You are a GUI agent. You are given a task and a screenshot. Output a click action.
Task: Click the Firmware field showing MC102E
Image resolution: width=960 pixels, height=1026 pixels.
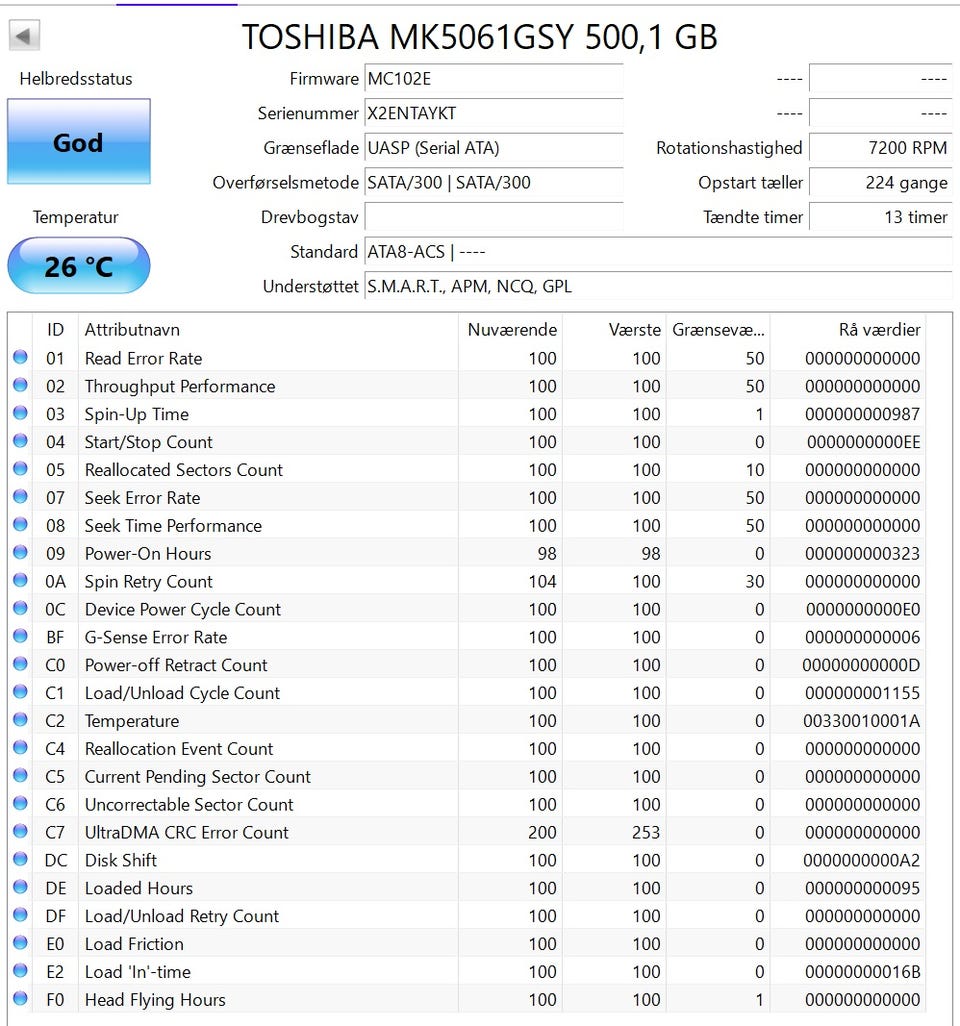[x=493, y=79]
